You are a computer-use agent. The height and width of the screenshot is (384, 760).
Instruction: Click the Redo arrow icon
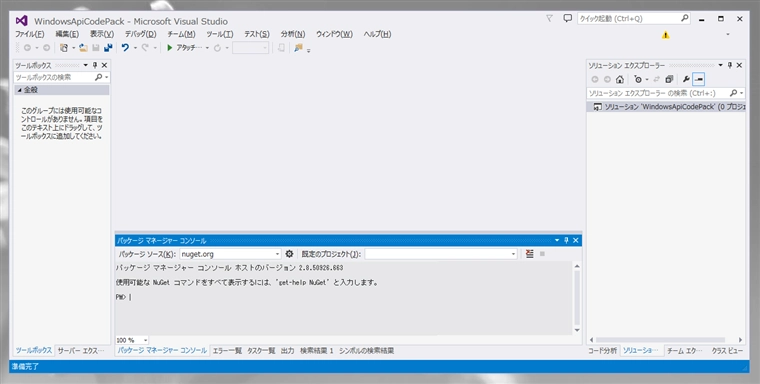[x=144, y=48]
